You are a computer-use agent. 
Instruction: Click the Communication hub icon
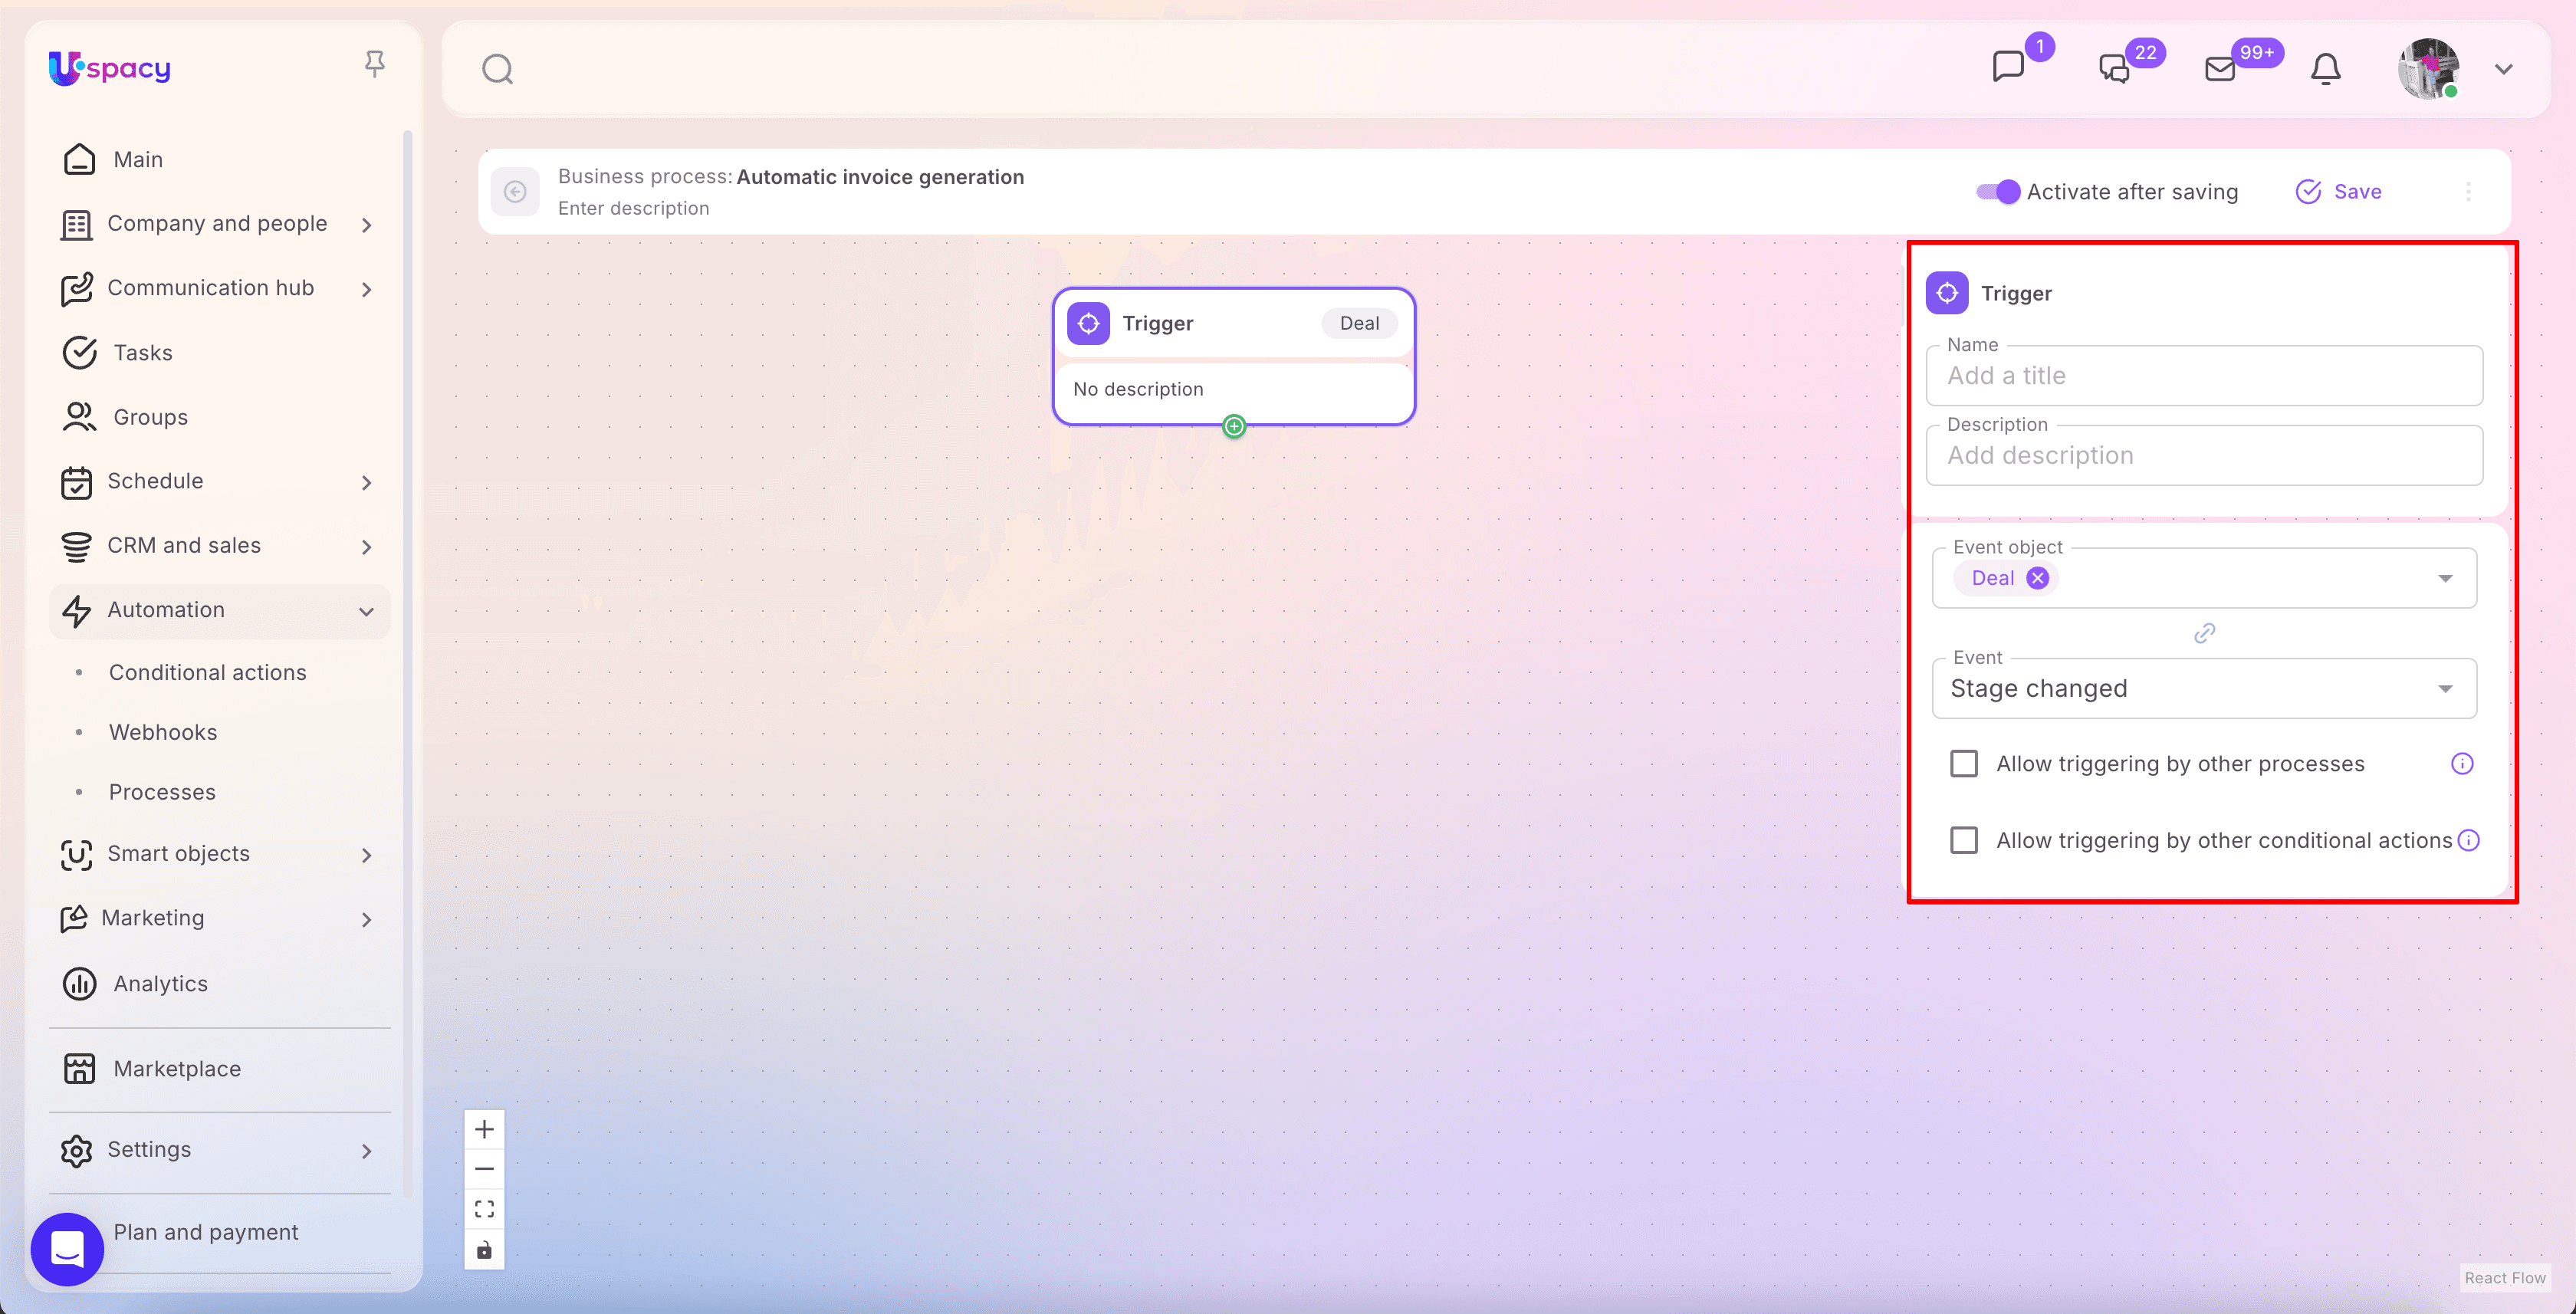pos(76,288)
